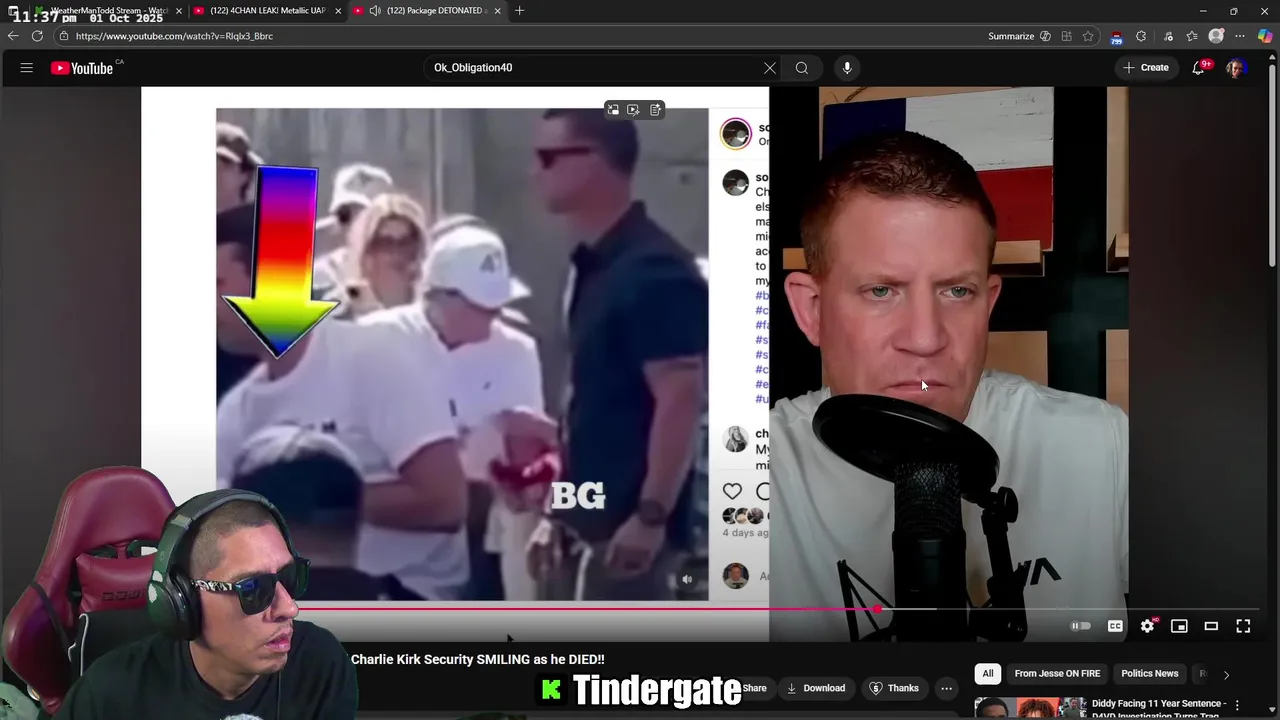Enter full screen video mode

pyautogui.click(x=1243, y=626)
